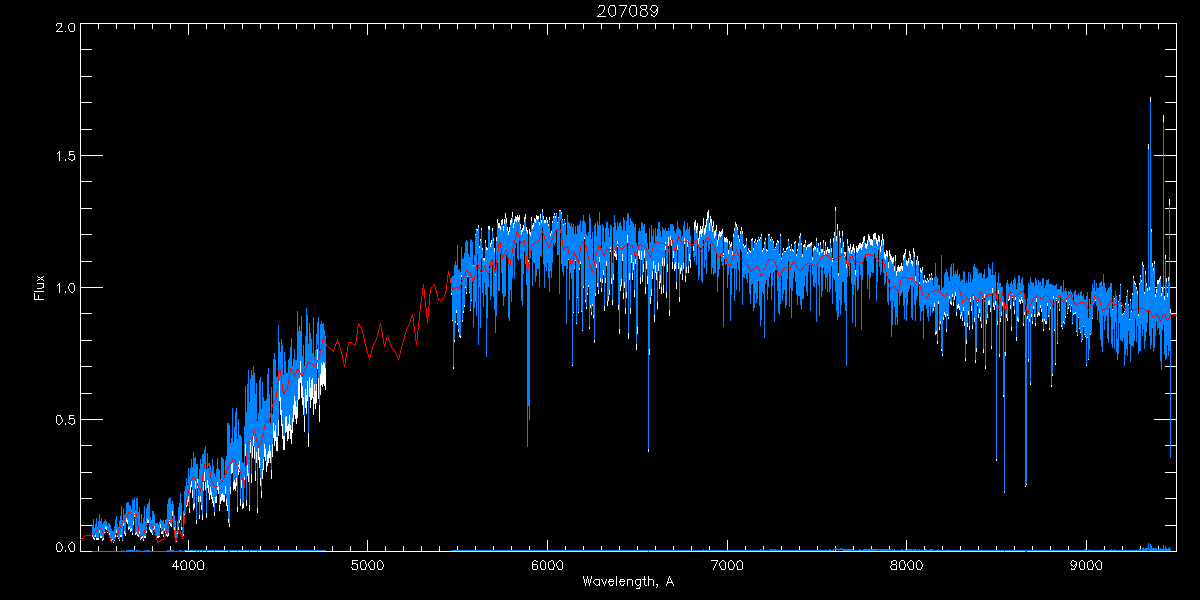Click the 8000 wavelength tick label
This screenshot has width=1200, height=600.
coord(906,564)
